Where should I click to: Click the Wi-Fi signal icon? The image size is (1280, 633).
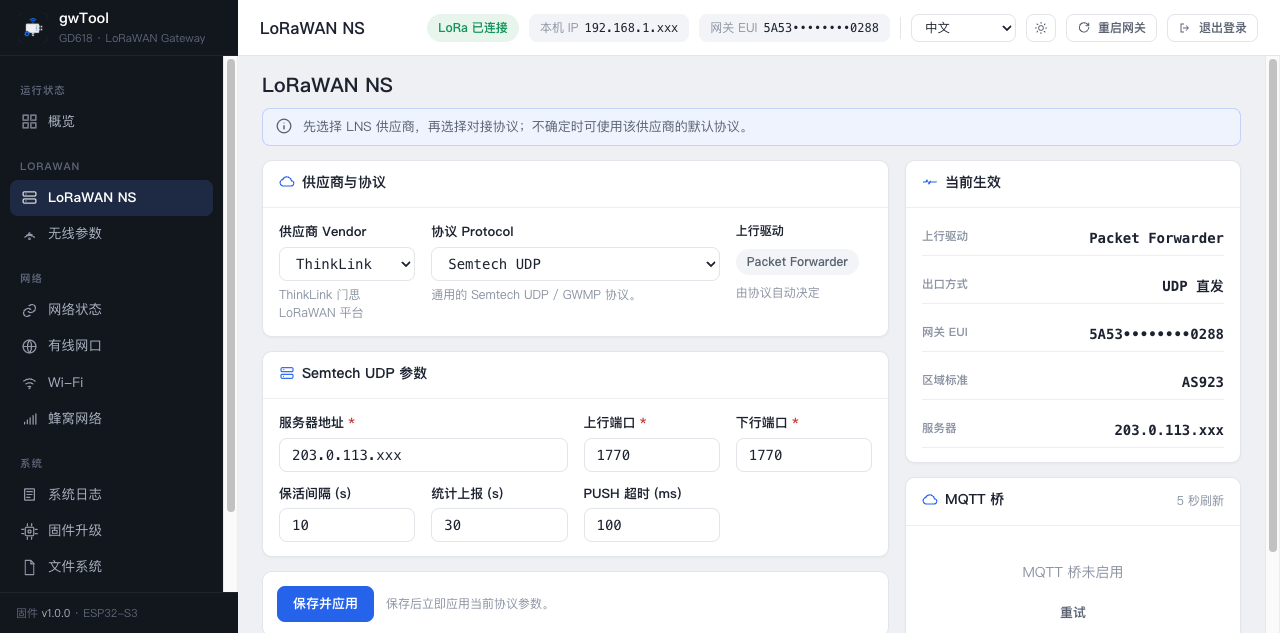(x=30, y=382)
